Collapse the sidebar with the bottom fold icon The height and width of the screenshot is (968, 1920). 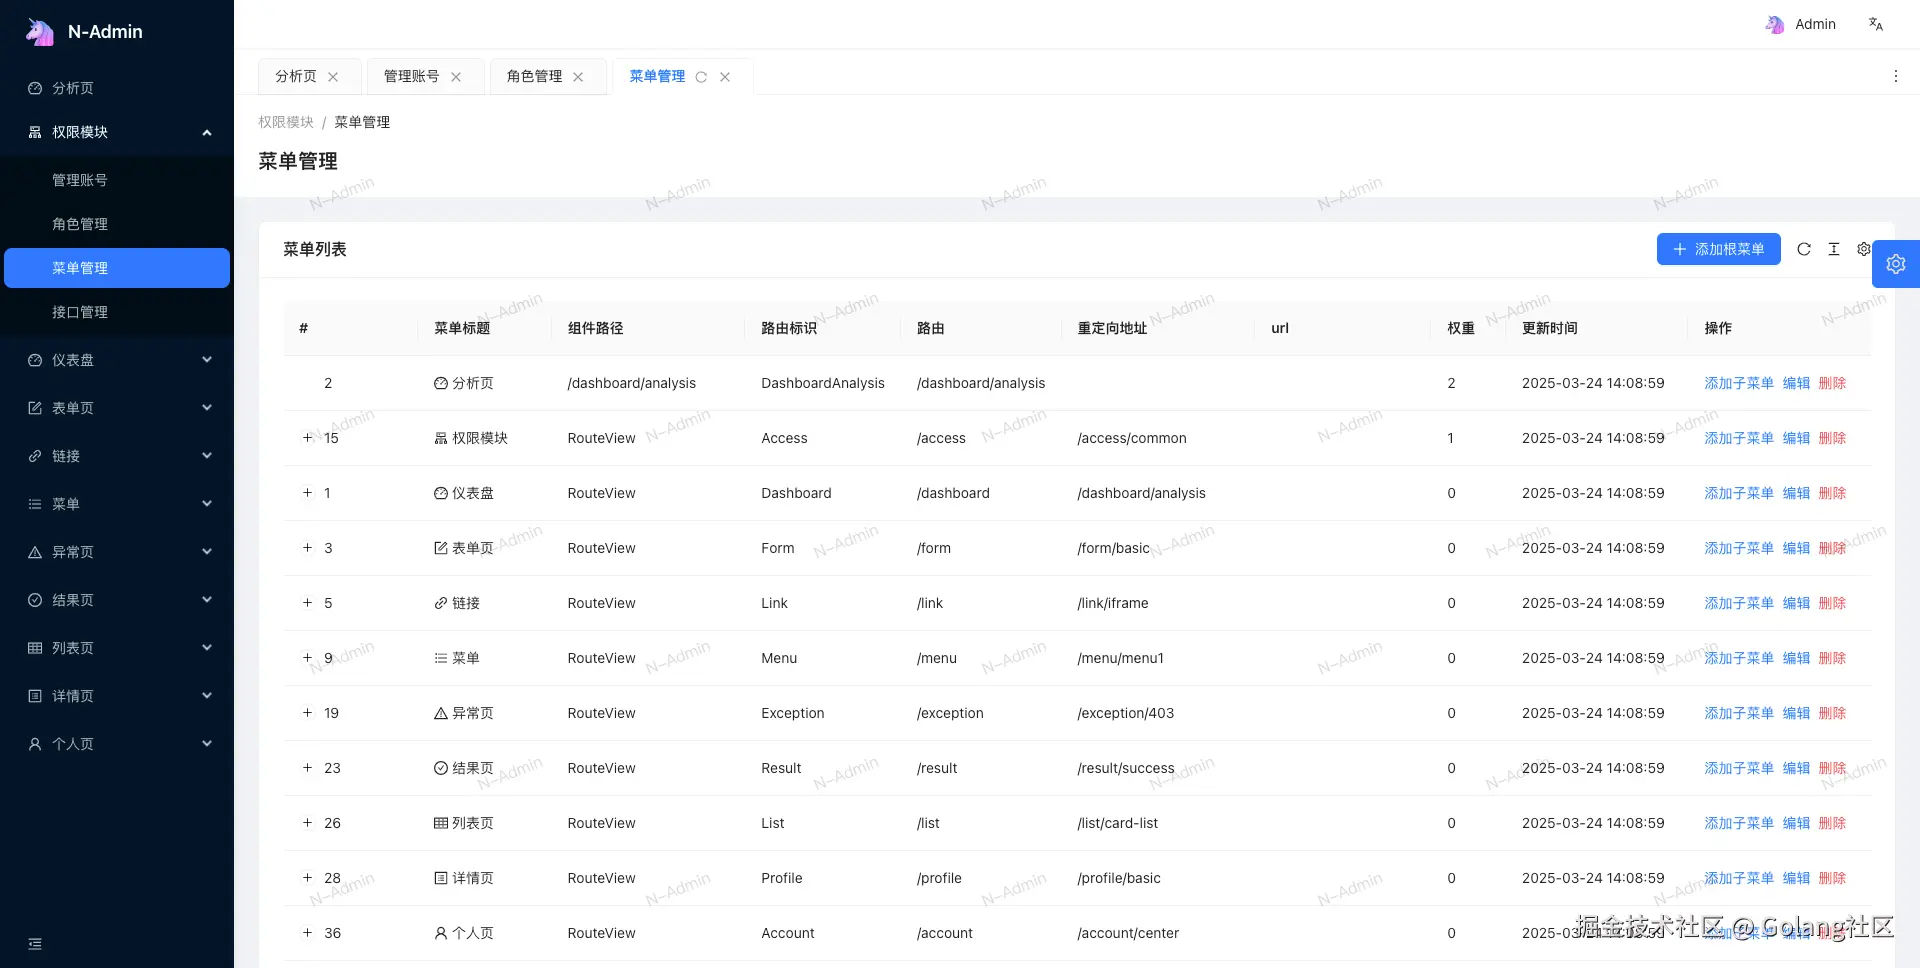tap(35, 944)
